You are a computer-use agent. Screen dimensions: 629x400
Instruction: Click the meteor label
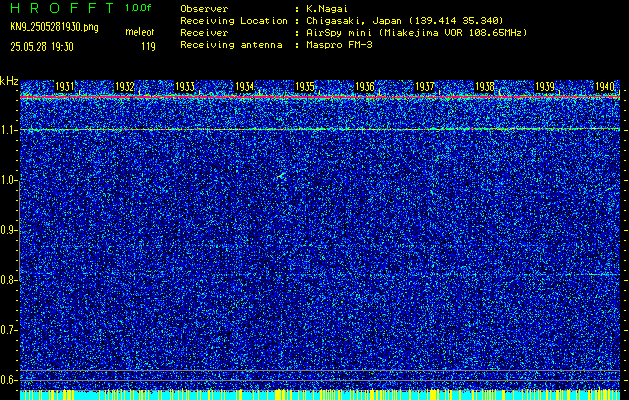140,32
